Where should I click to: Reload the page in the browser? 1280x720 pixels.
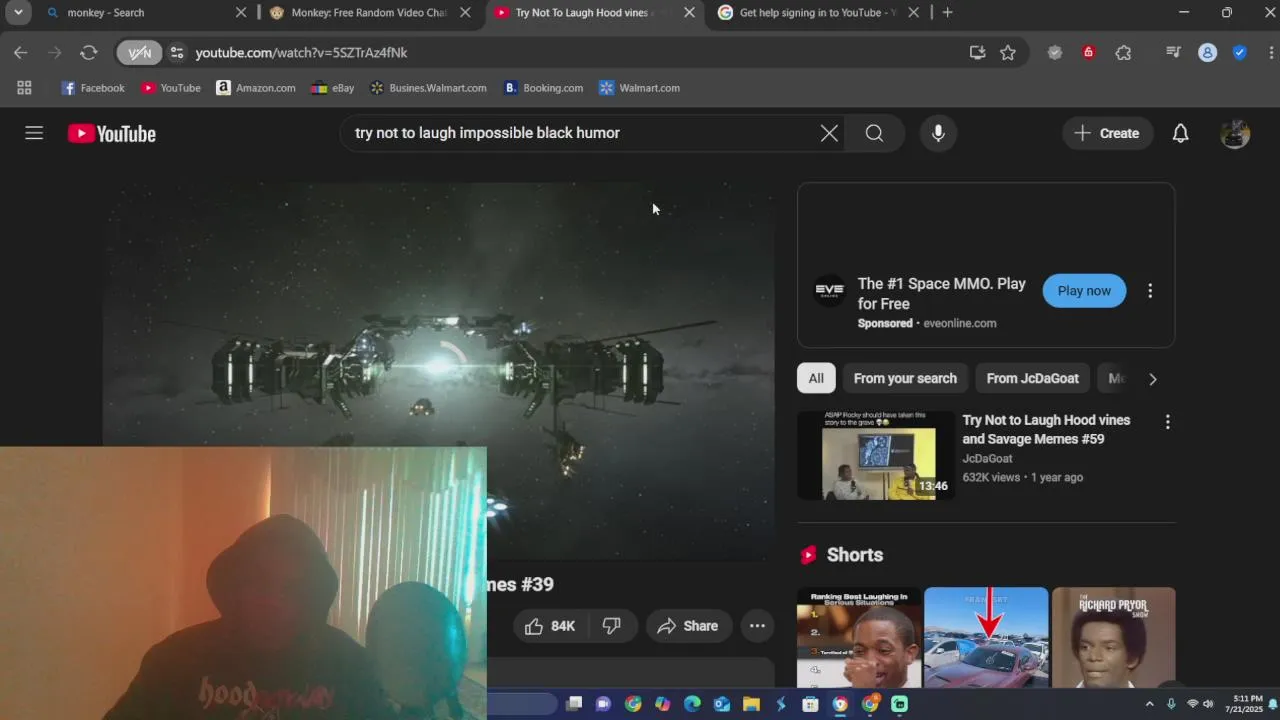pos(89,52)
